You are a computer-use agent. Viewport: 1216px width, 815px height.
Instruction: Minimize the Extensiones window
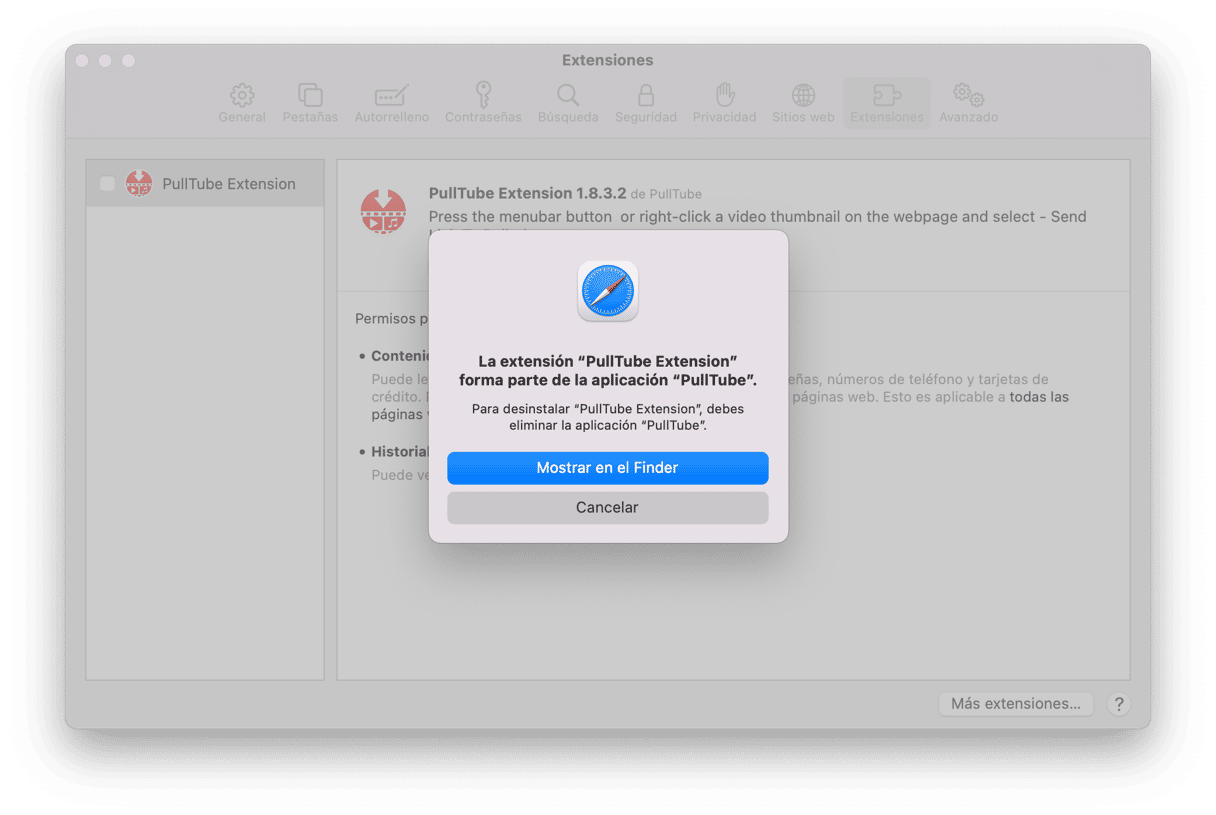[x=105, y=61]
